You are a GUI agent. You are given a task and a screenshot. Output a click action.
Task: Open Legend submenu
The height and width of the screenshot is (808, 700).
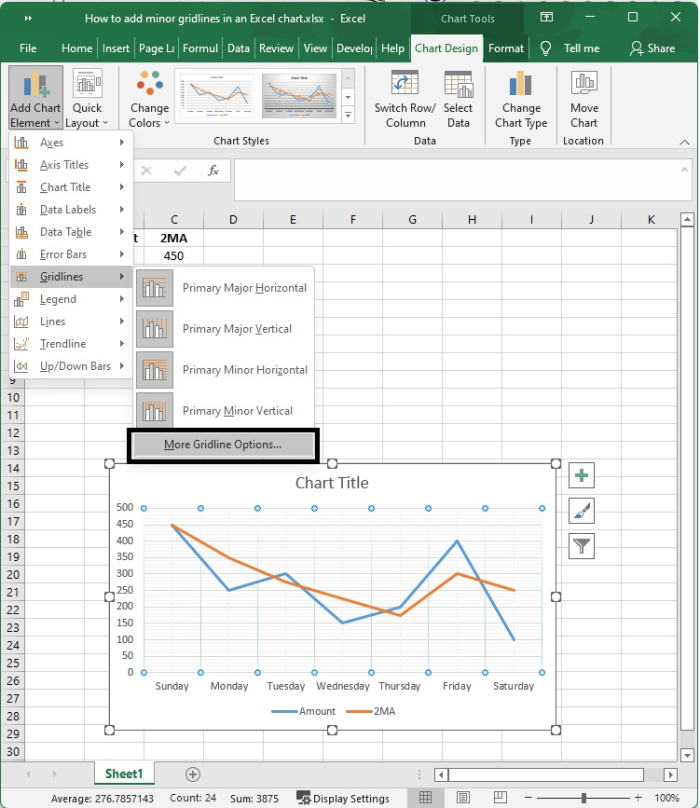(x=71, y=299)
